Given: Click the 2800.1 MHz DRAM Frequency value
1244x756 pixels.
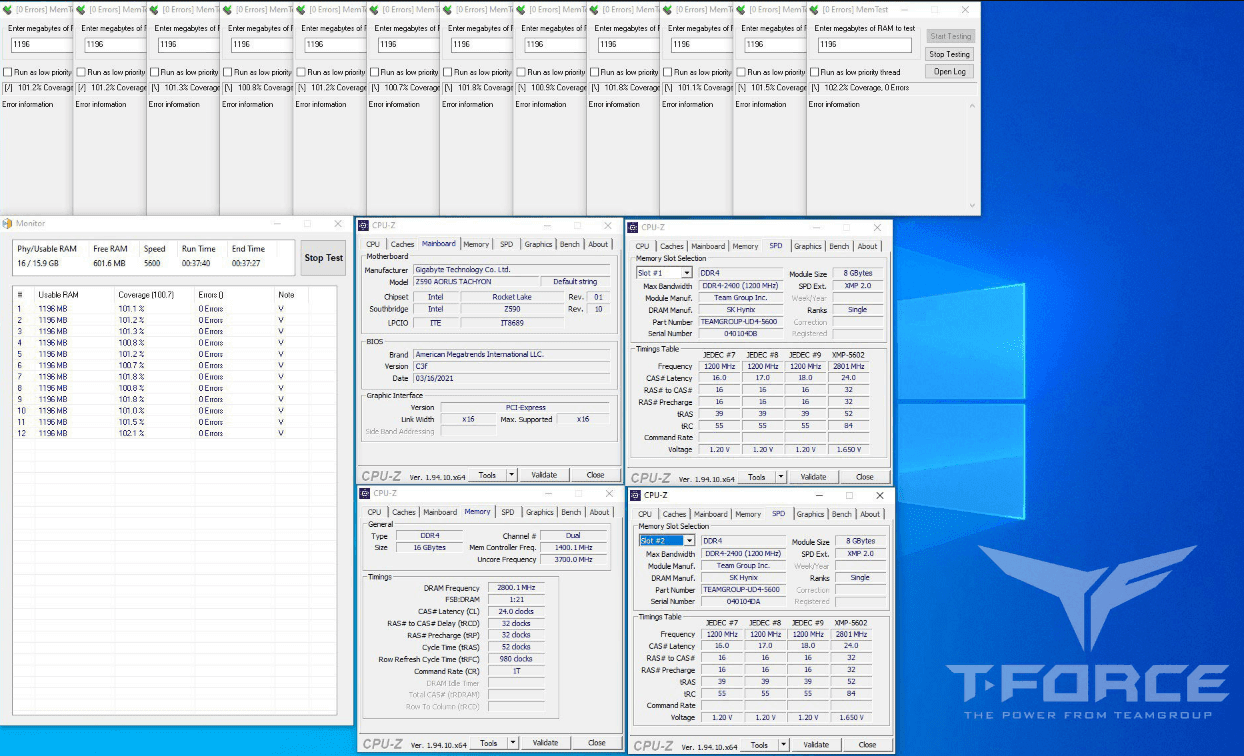Looking at the screenshot, I should click(516, 588).
